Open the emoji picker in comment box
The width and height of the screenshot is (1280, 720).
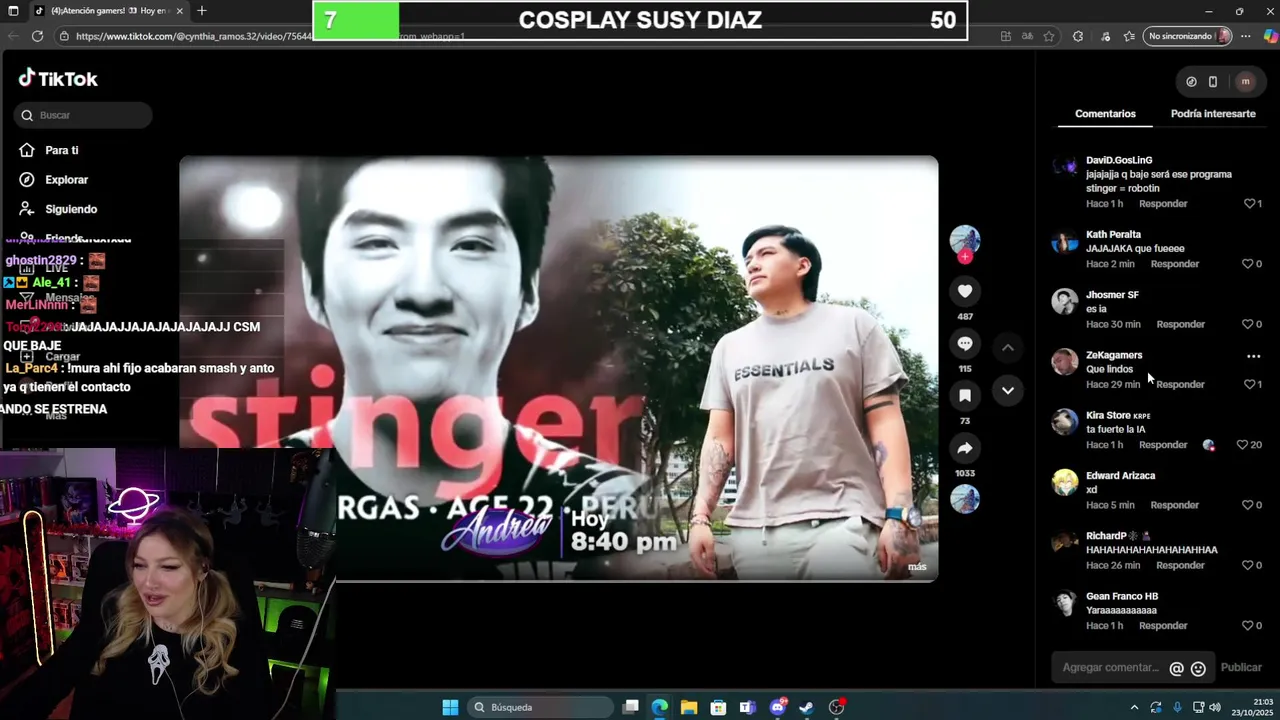pos(1198,668)
